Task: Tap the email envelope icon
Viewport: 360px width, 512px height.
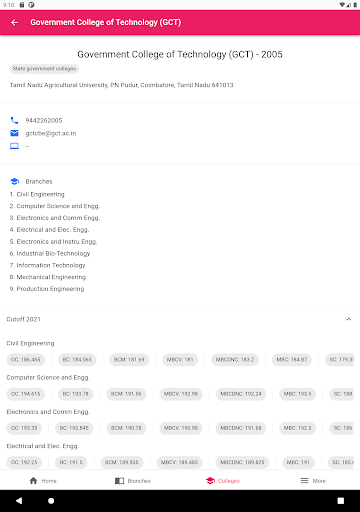Action: point(14,133)
